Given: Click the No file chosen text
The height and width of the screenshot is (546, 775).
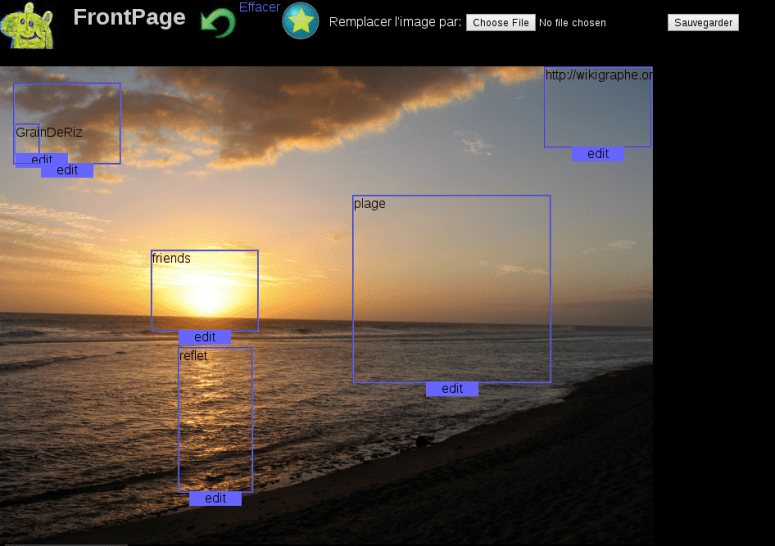Looking at the screenshot, I should tap(572, 23).
